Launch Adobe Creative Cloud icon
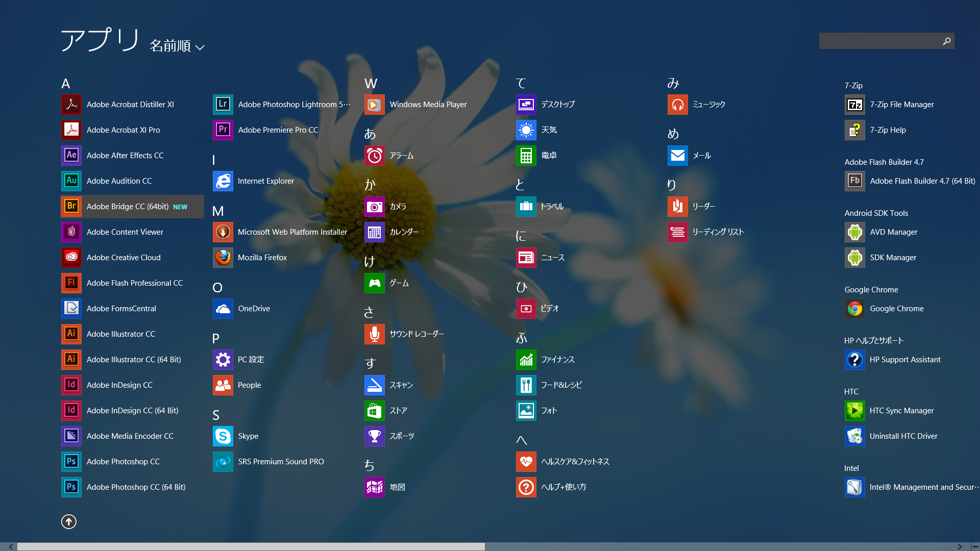This screenshot has width=980, height=551. click(x=71, y=257)
